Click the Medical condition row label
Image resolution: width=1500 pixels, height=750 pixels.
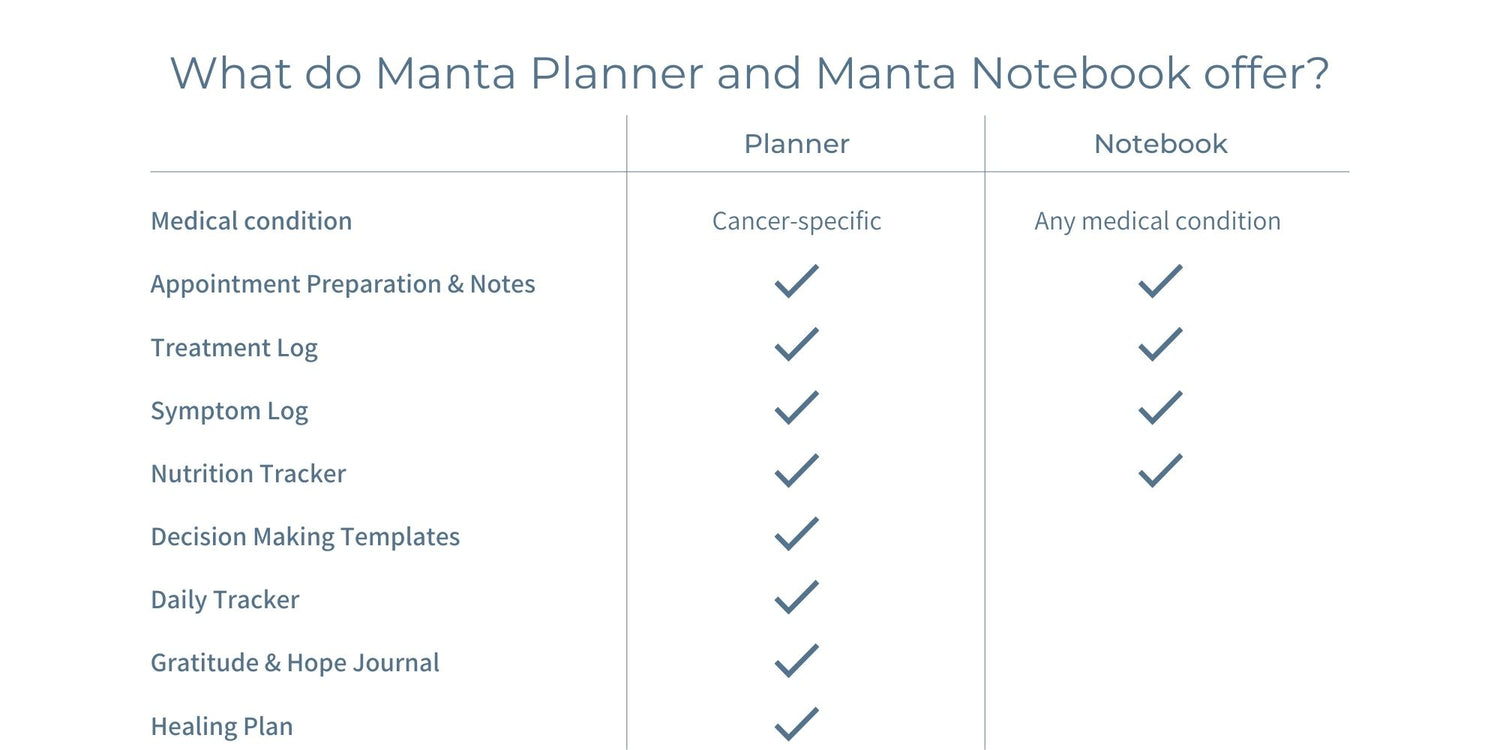click(x=251, y=221)
